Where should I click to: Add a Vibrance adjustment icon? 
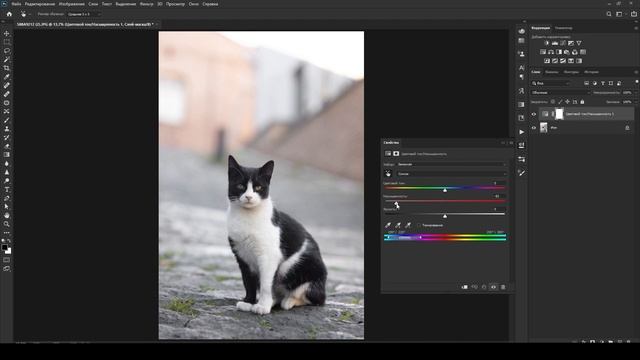pos(579,43)
